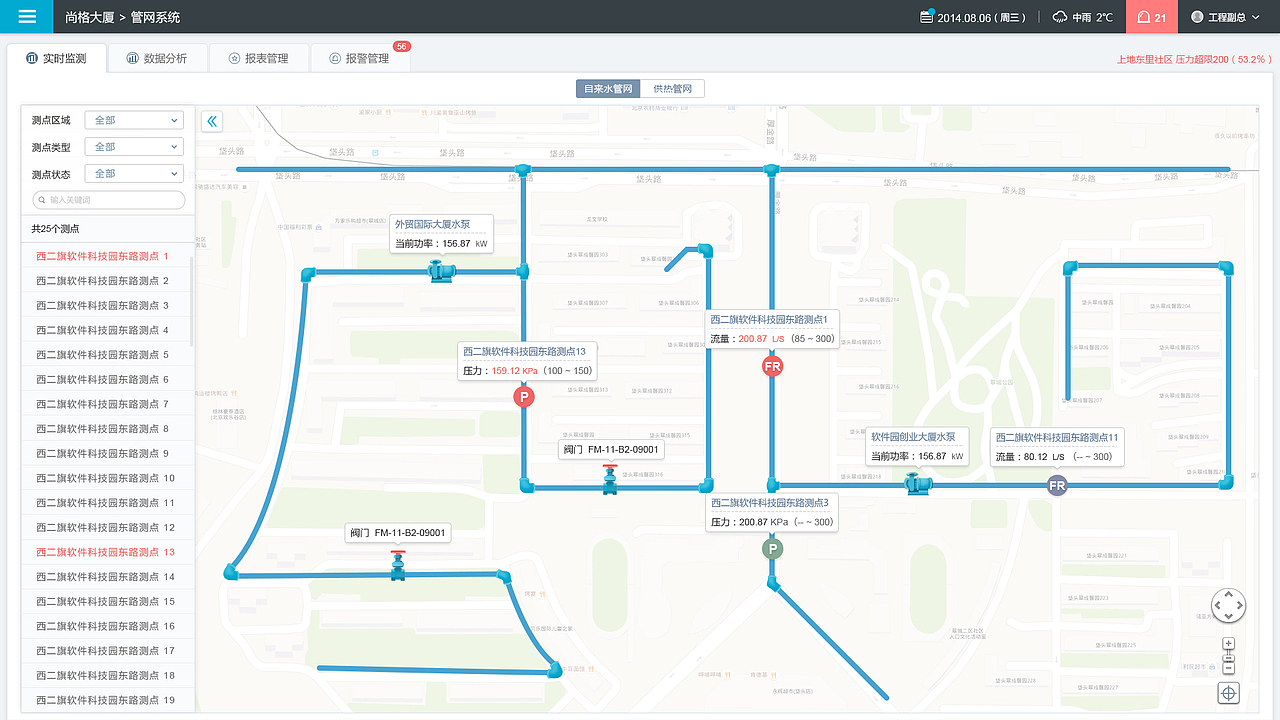
Task: Open the 报警管理 tab
Action: point(360,58)
